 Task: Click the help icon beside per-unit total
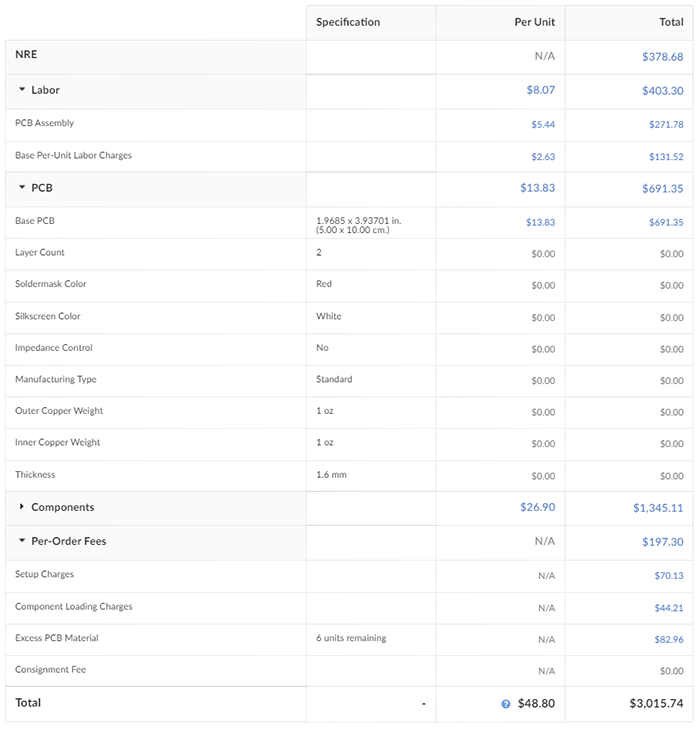[x=506, y=704]
